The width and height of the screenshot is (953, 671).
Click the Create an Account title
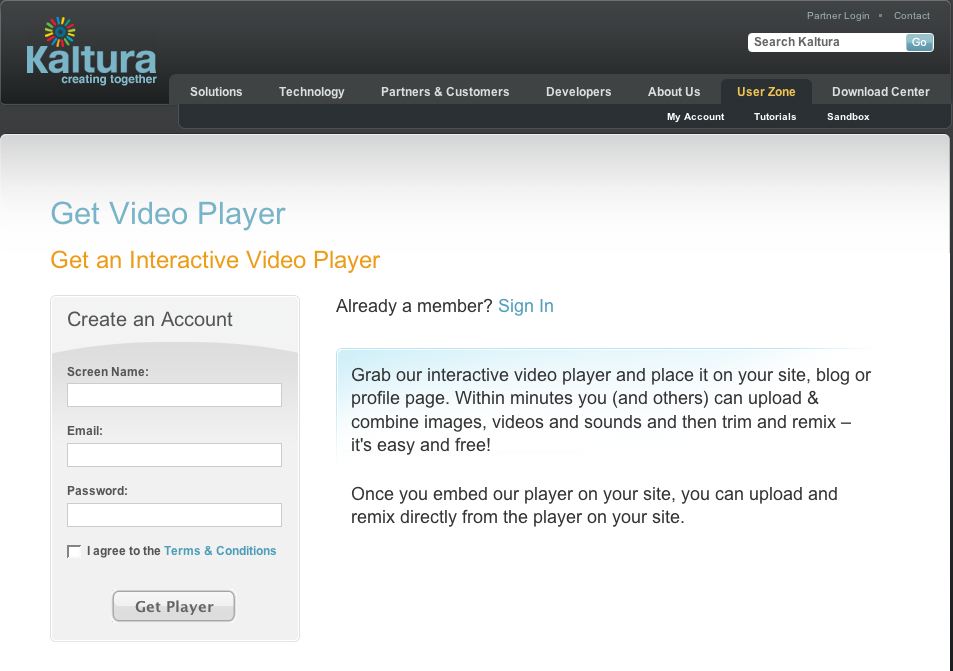coord(150,319)
